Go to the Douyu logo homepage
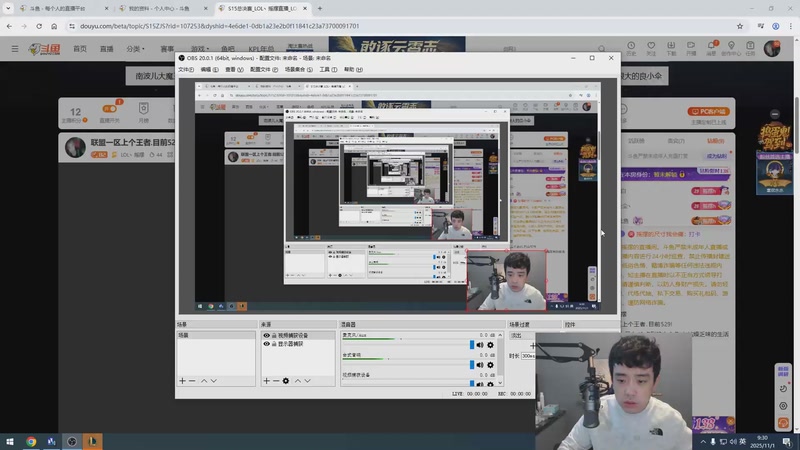 click(x=44, y=49)
